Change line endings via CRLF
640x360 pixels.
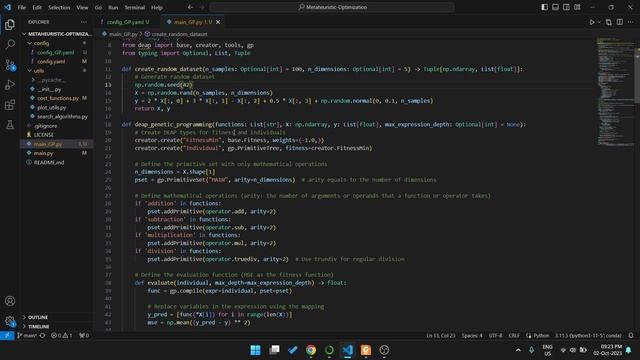(514, 336)
